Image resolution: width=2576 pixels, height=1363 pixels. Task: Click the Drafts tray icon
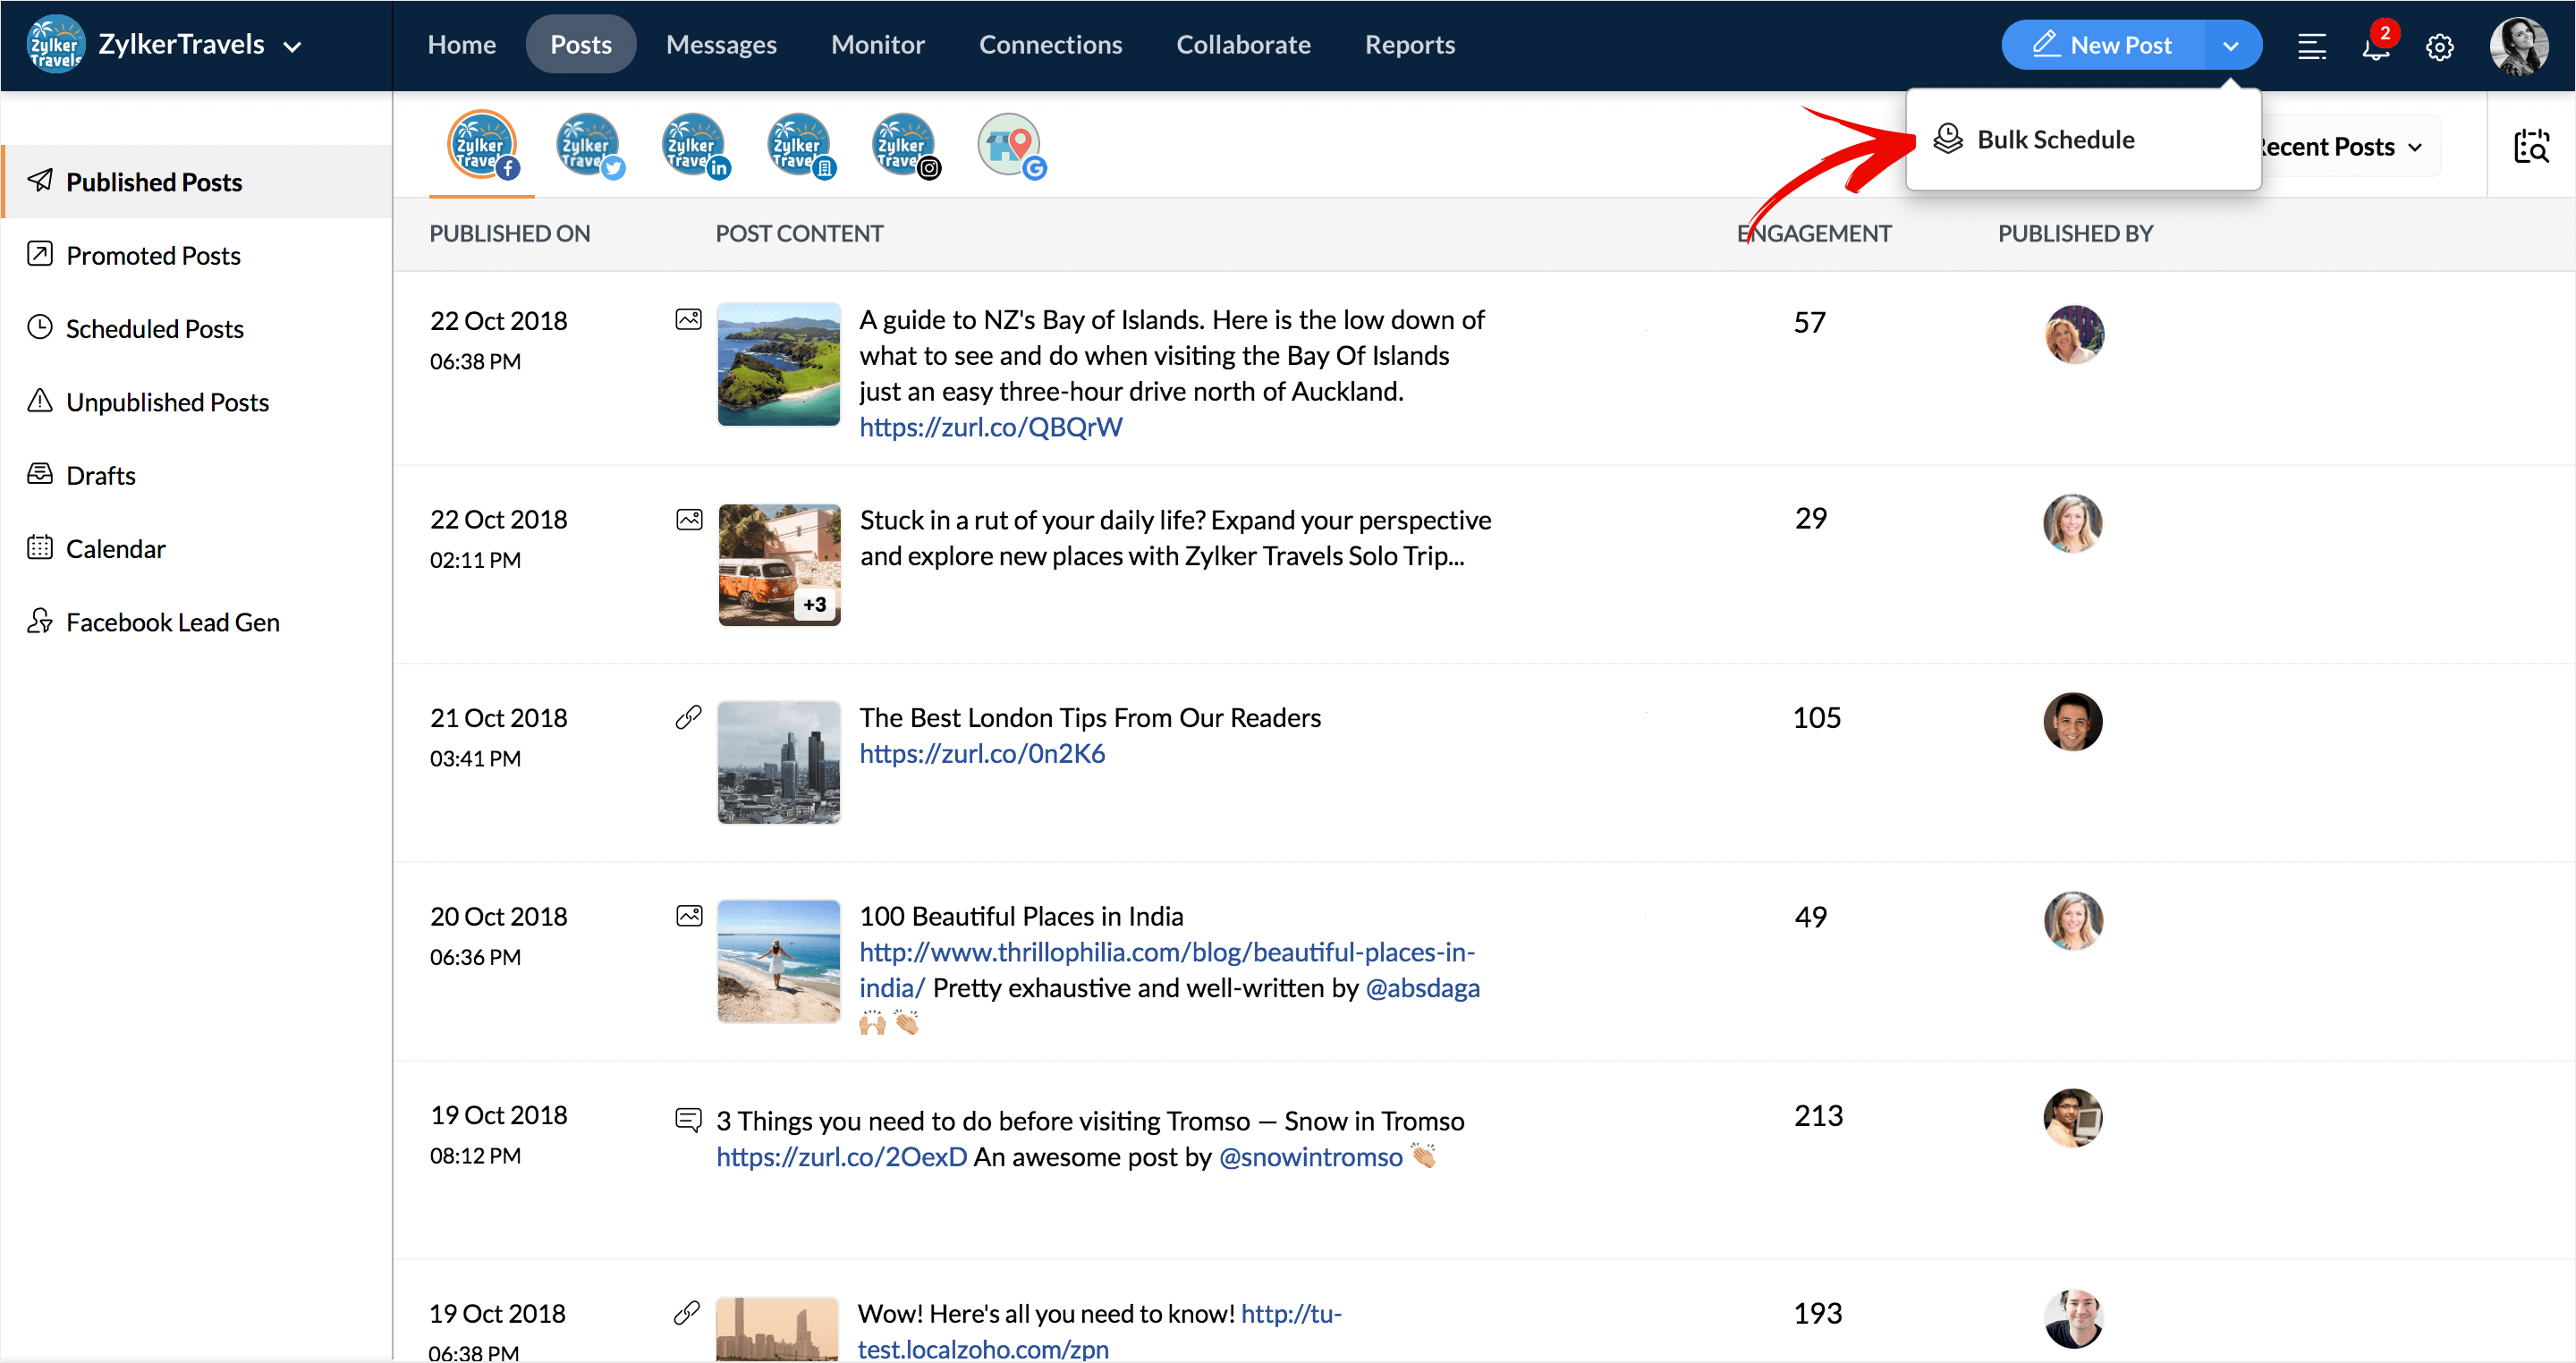[40, 474]
